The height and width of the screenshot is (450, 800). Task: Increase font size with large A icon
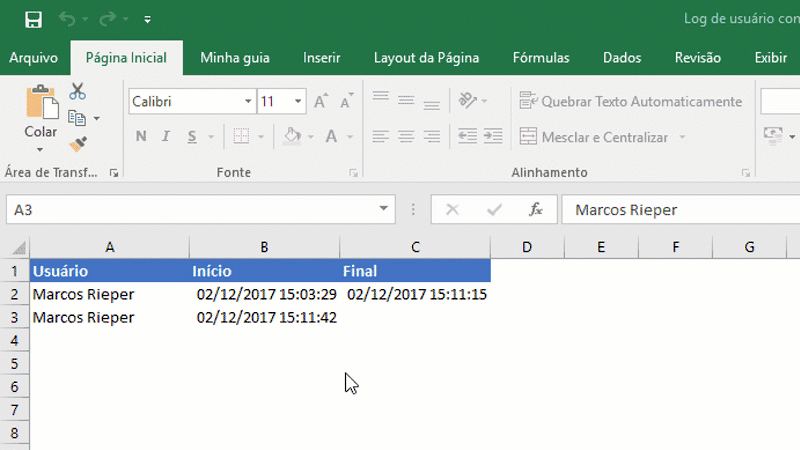[320, 101]
